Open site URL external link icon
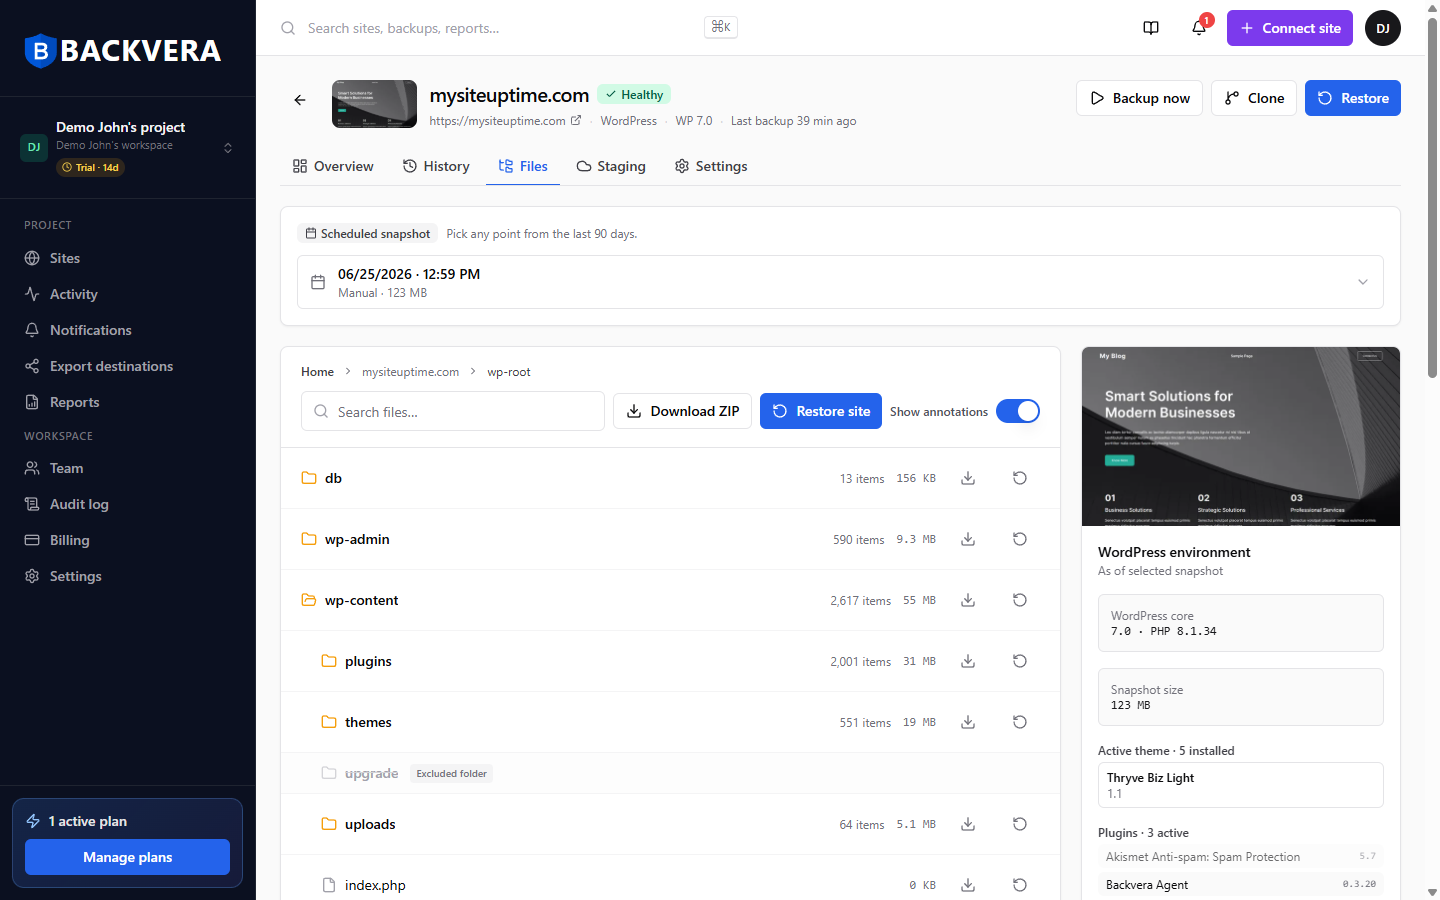This screenshot has height=900, width=1440. pos(576,120)
